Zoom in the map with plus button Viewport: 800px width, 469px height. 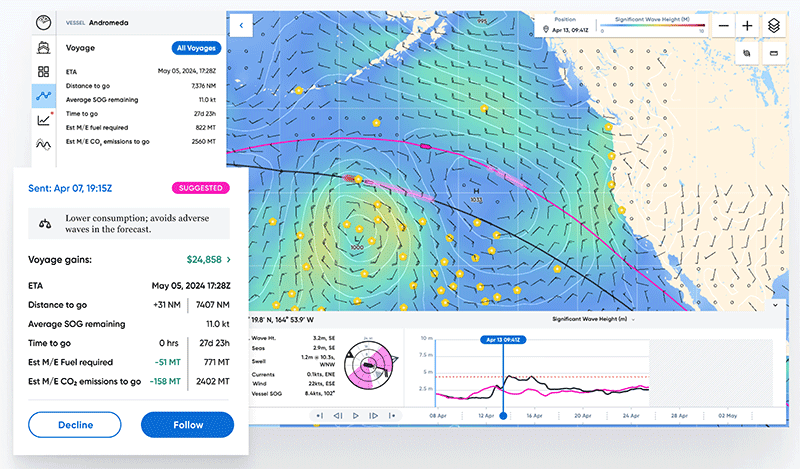tap(747, 25)
